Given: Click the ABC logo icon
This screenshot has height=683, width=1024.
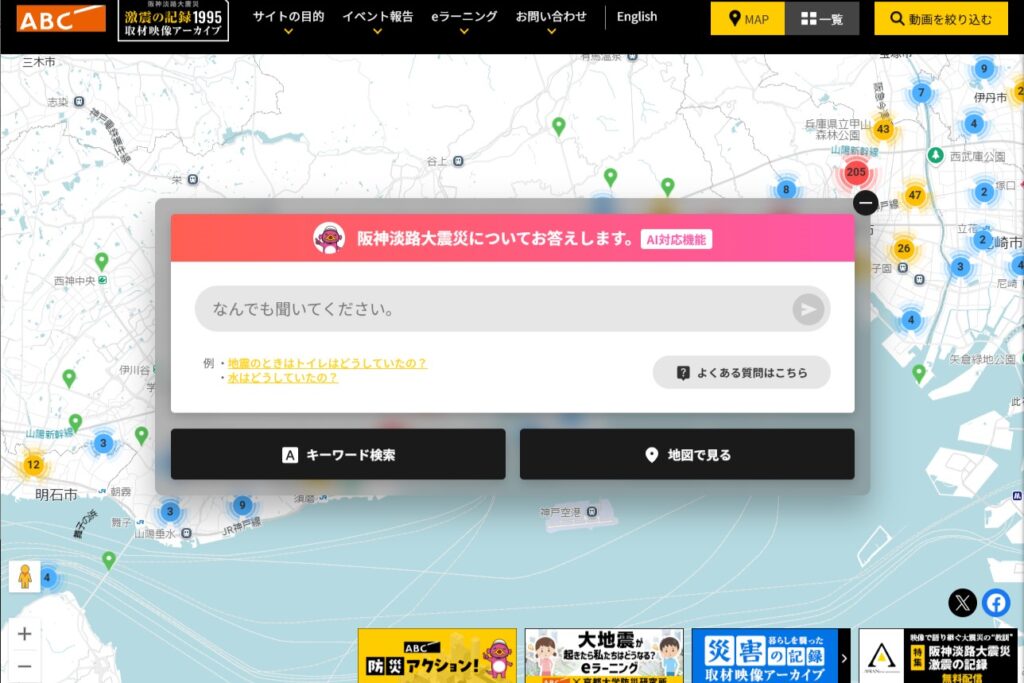Looking at the screenshot, I should coord(61,18).
